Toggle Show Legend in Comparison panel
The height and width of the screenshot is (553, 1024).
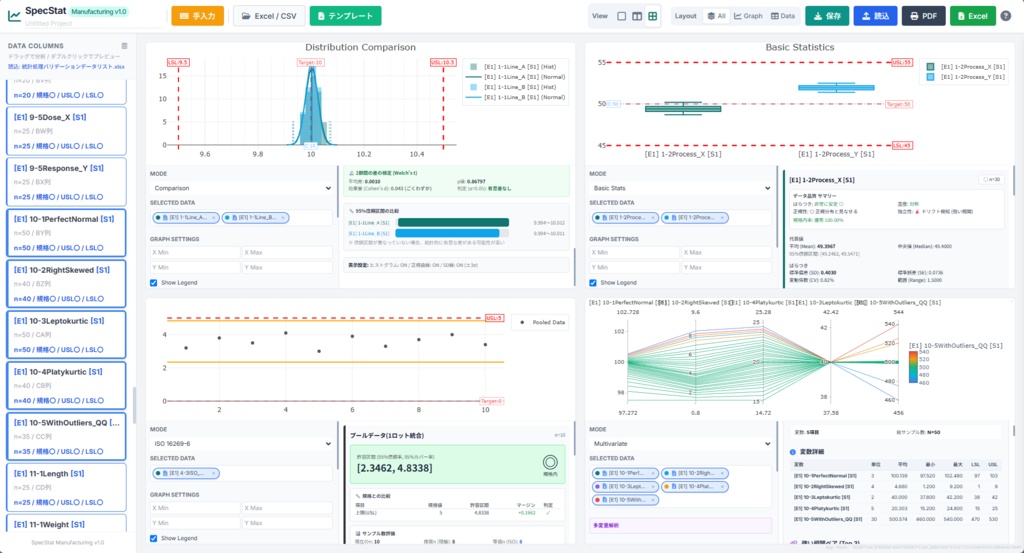pyautogui.click(x=153, y=283)
